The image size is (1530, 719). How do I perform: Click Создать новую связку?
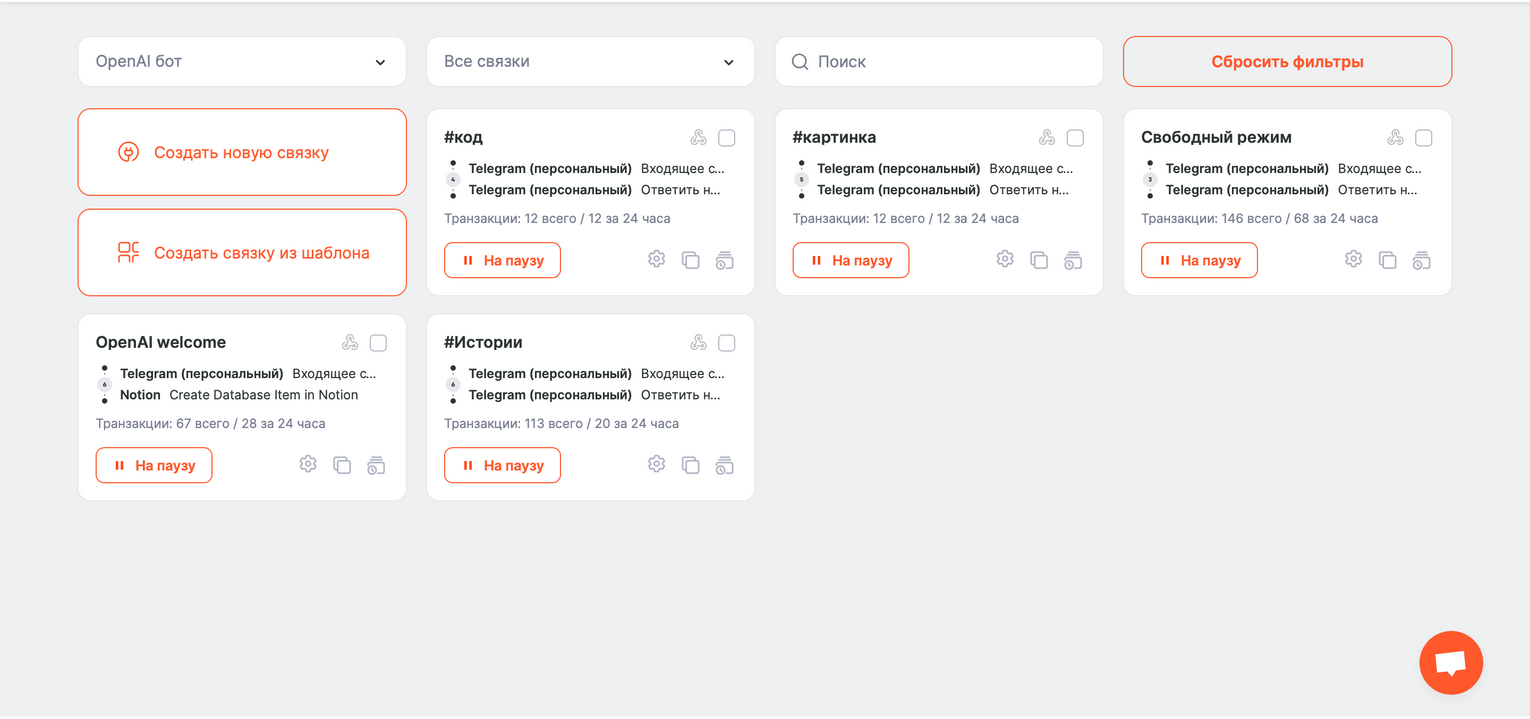(242, 152)
